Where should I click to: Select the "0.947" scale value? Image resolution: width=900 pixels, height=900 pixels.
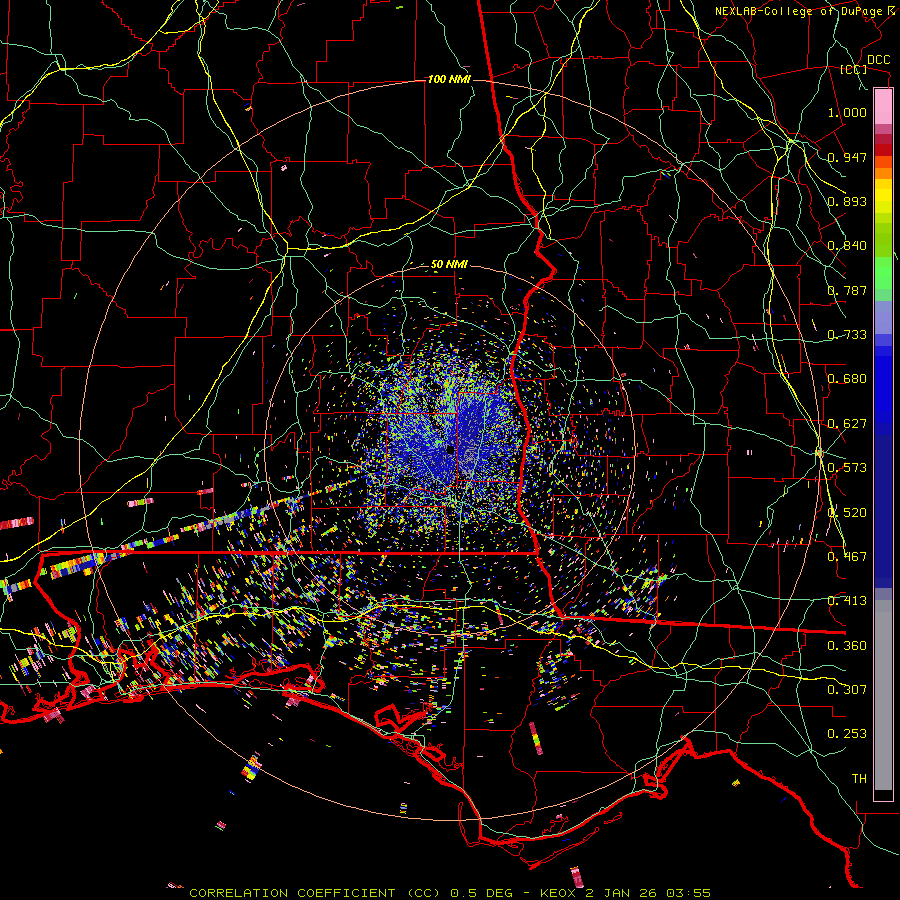(847, 157)
